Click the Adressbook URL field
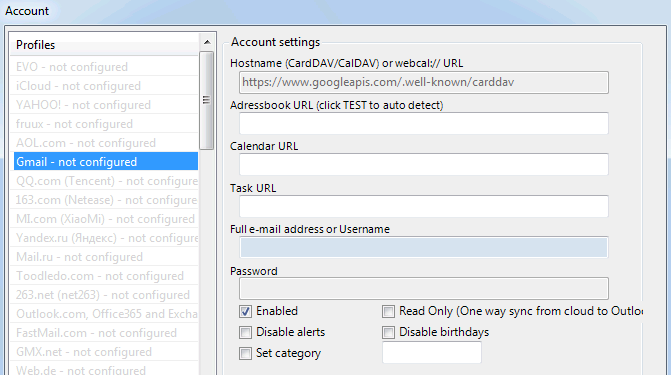 tap(424, 123)
